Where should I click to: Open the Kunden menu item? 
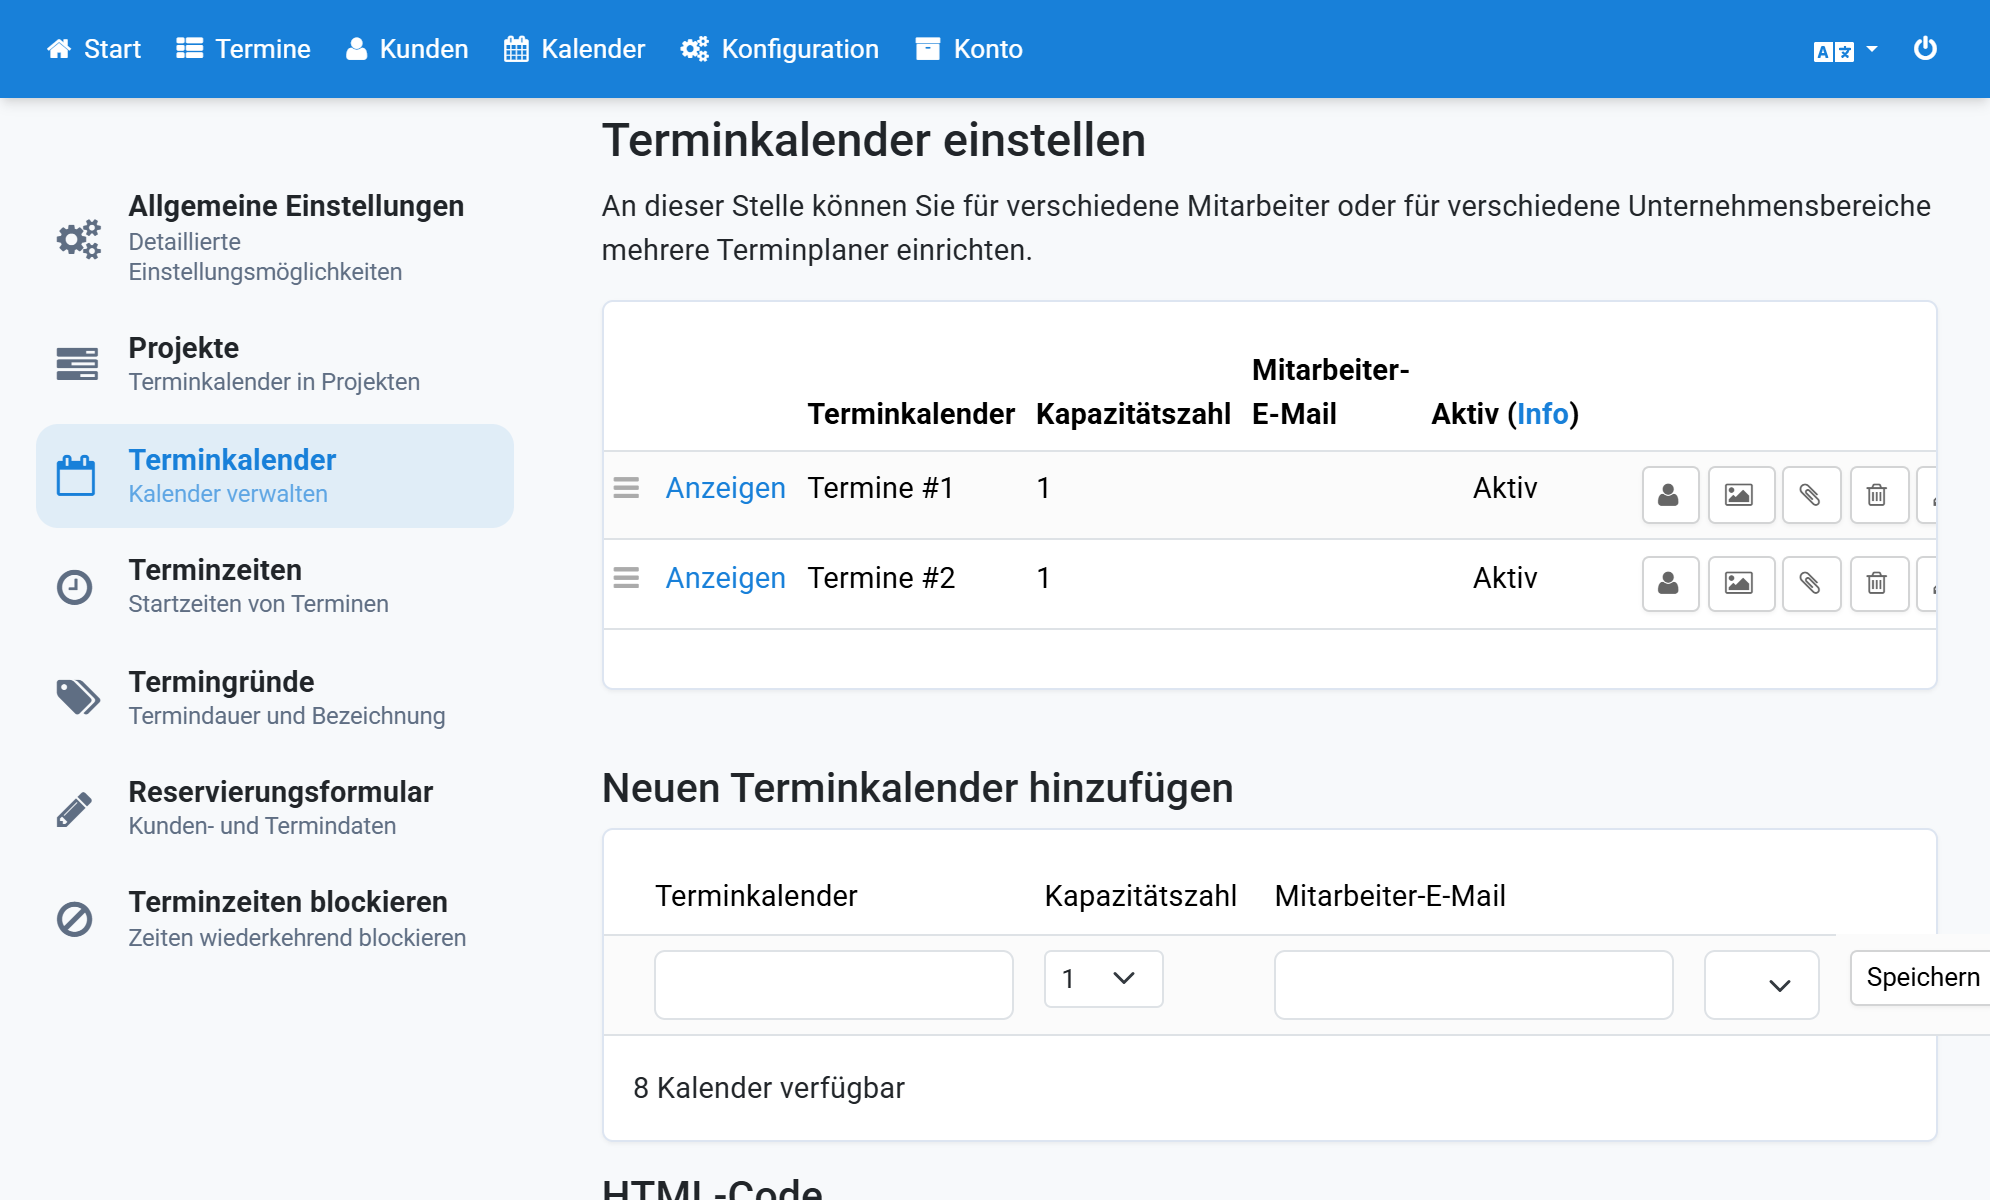[x=406, y=49]
